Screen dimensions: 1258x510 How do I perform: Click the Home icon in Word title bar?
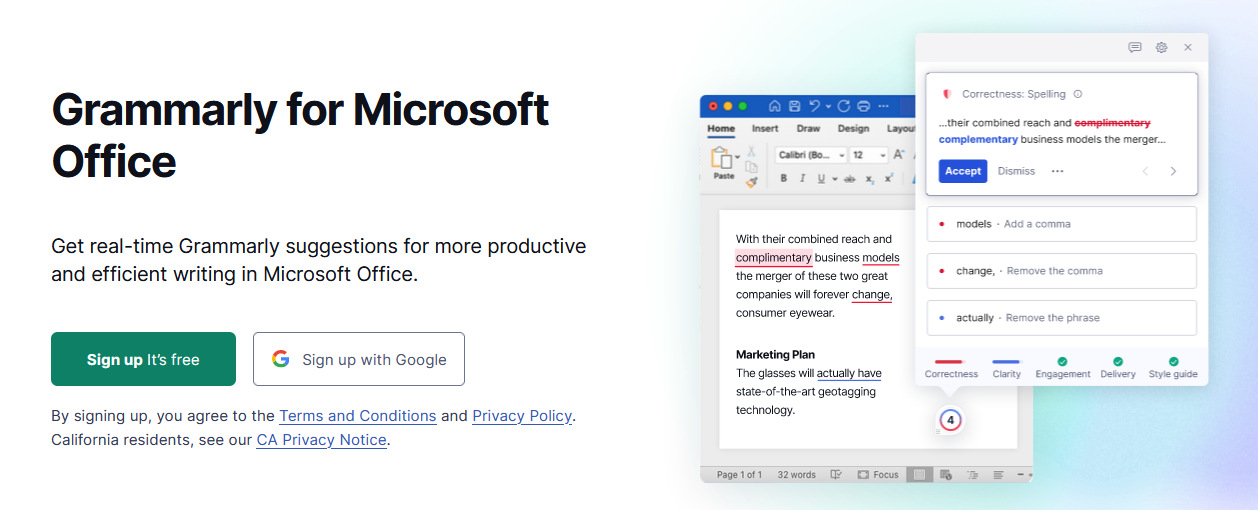[775, 106]
